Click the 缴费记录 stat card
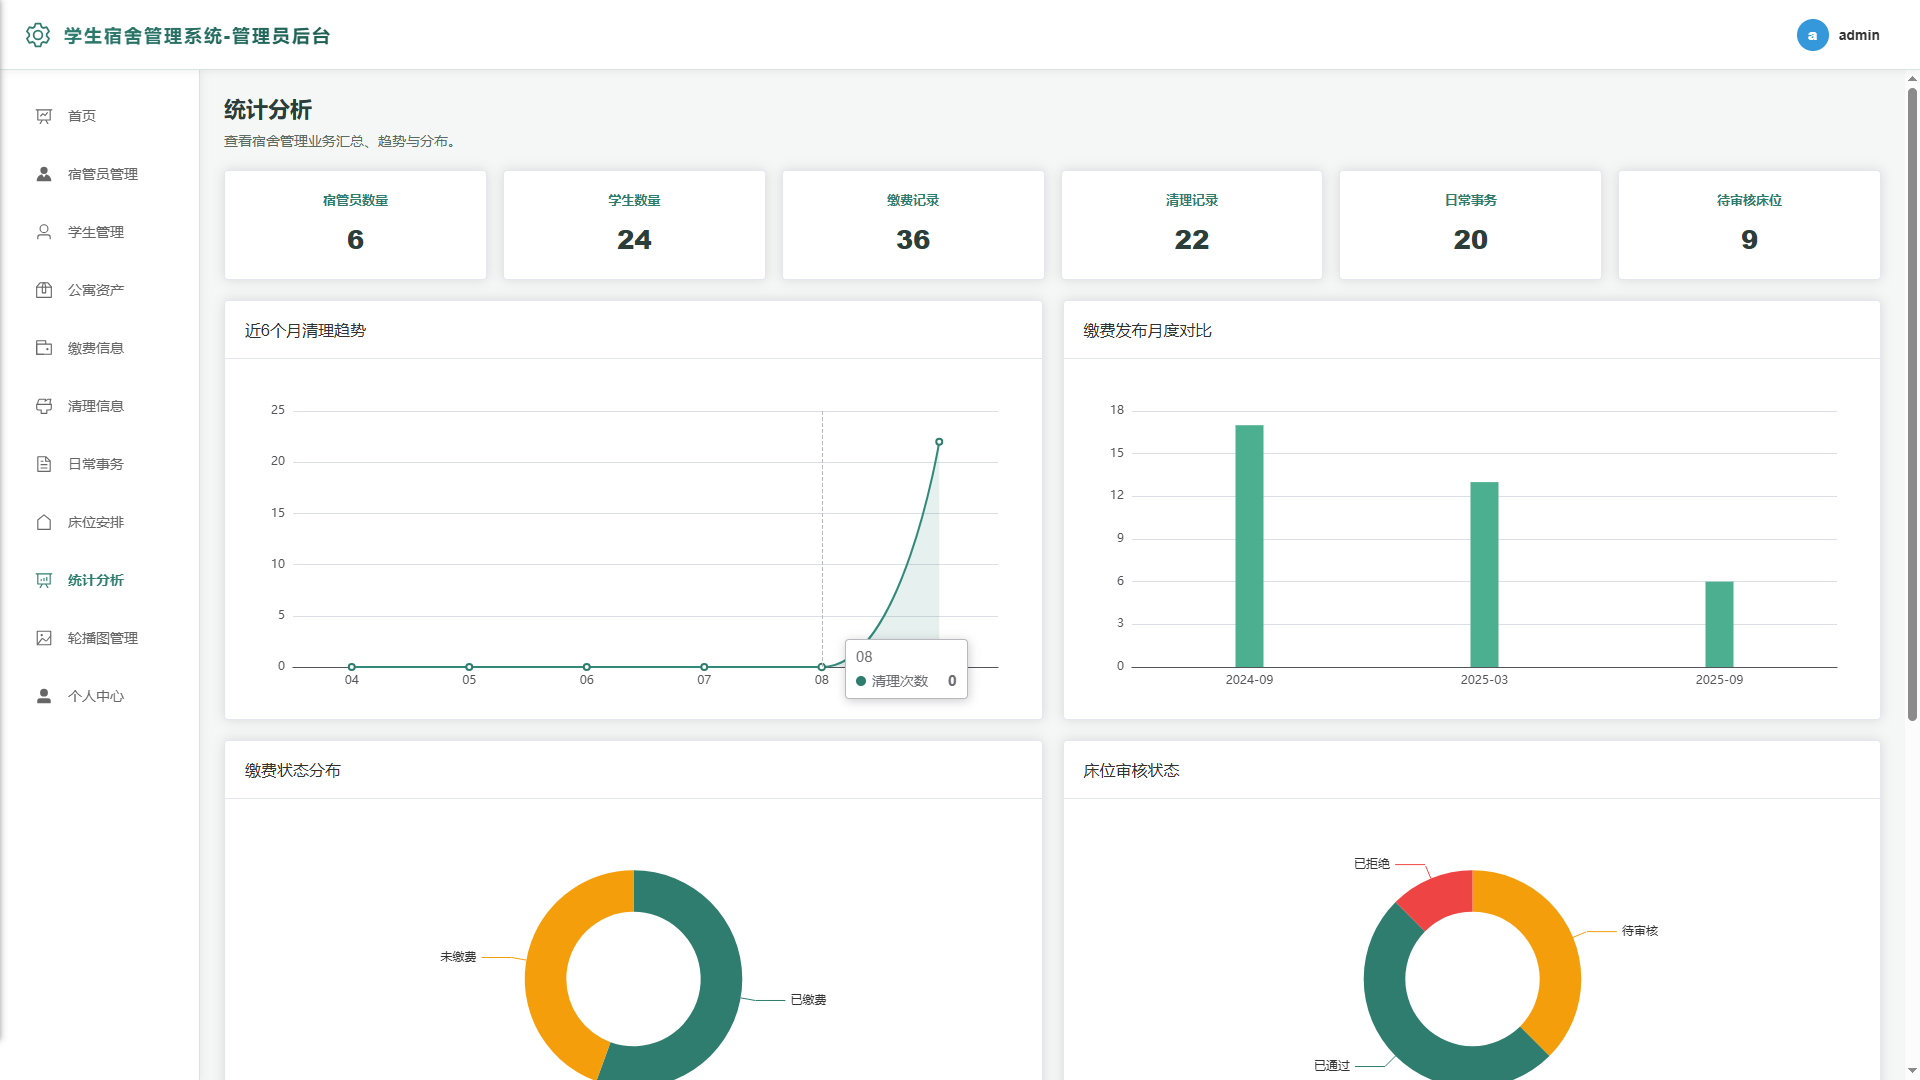1920x1080 pixels. [913, 225]
